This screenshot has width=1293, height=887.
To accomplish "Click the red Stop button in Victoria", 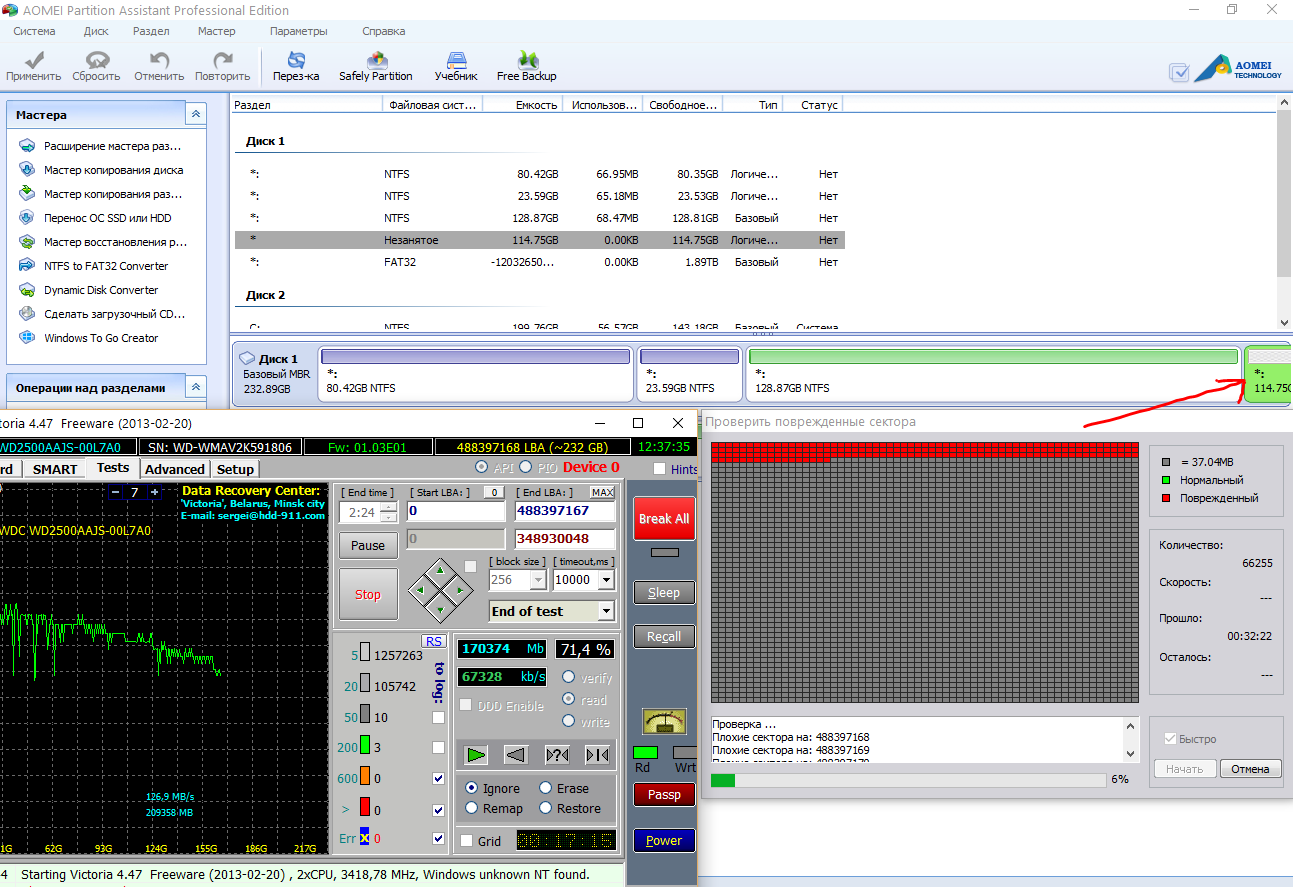I will [x=368, y=594].
